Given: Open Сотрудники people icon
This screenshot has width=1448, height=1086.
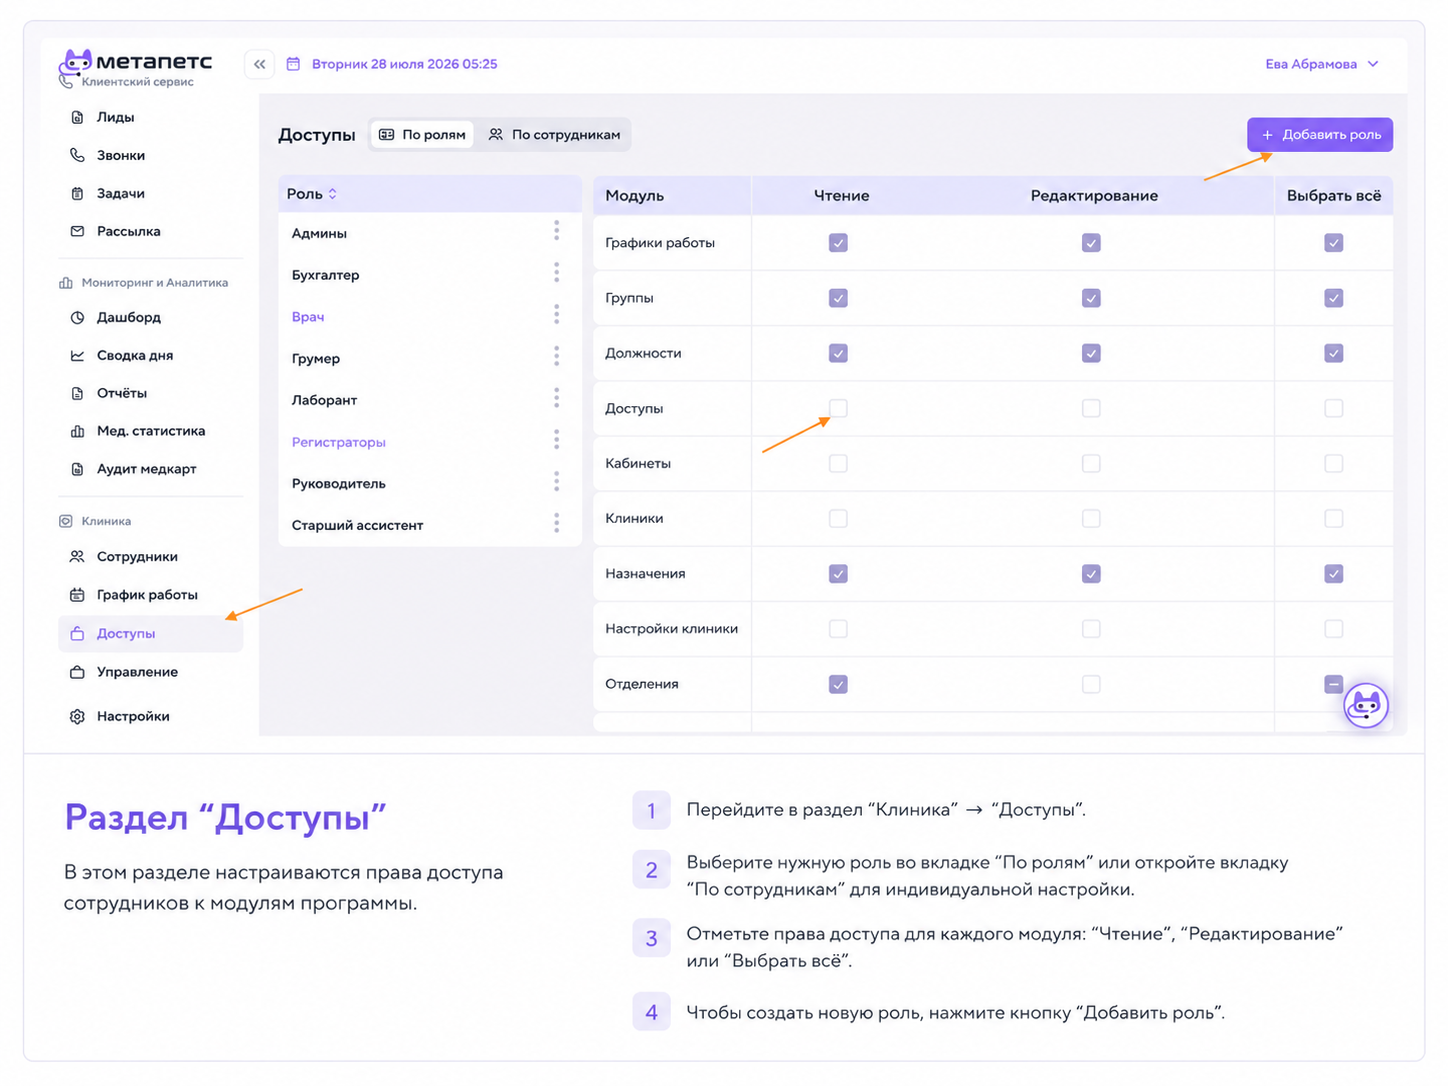Looking at the screenshot, I should (77, 557).
